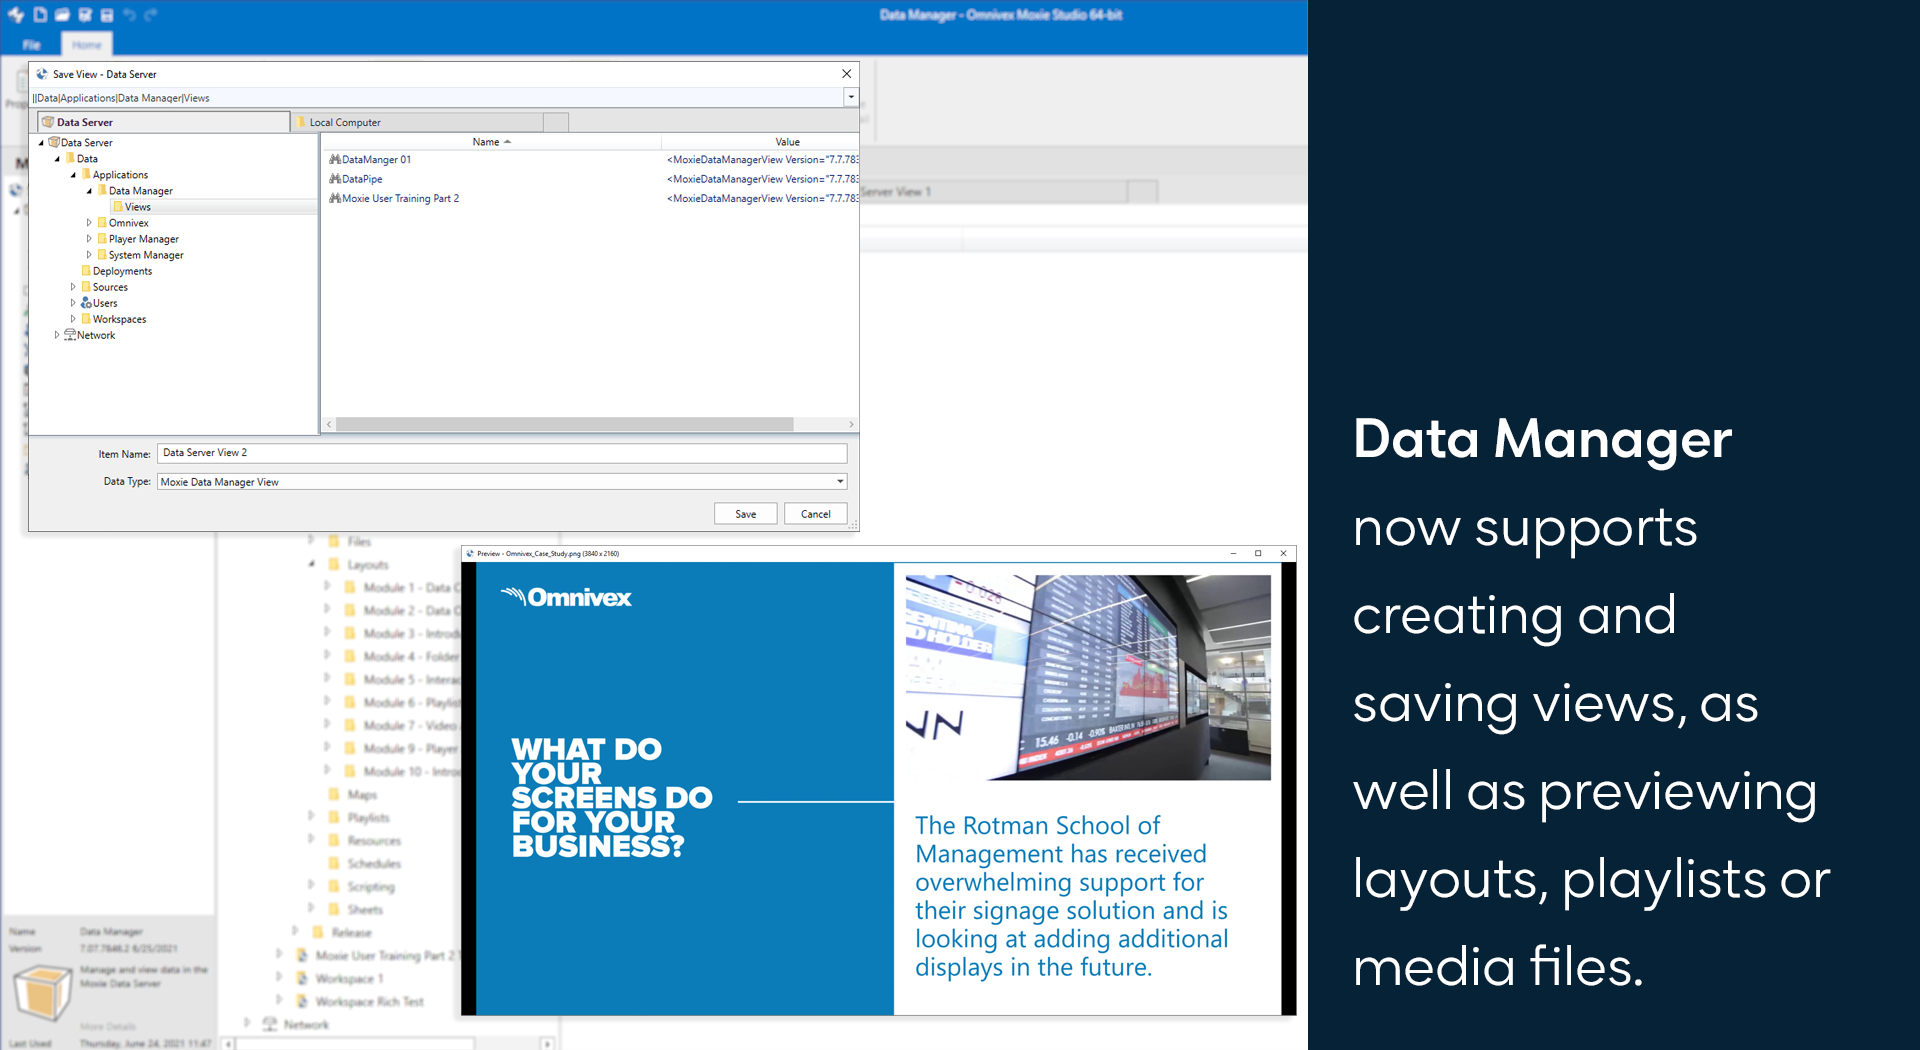Click the Redo arrow in the quick access toolbar
The width and height of the screenshot is (1920, 1050).
pos(151,14)
